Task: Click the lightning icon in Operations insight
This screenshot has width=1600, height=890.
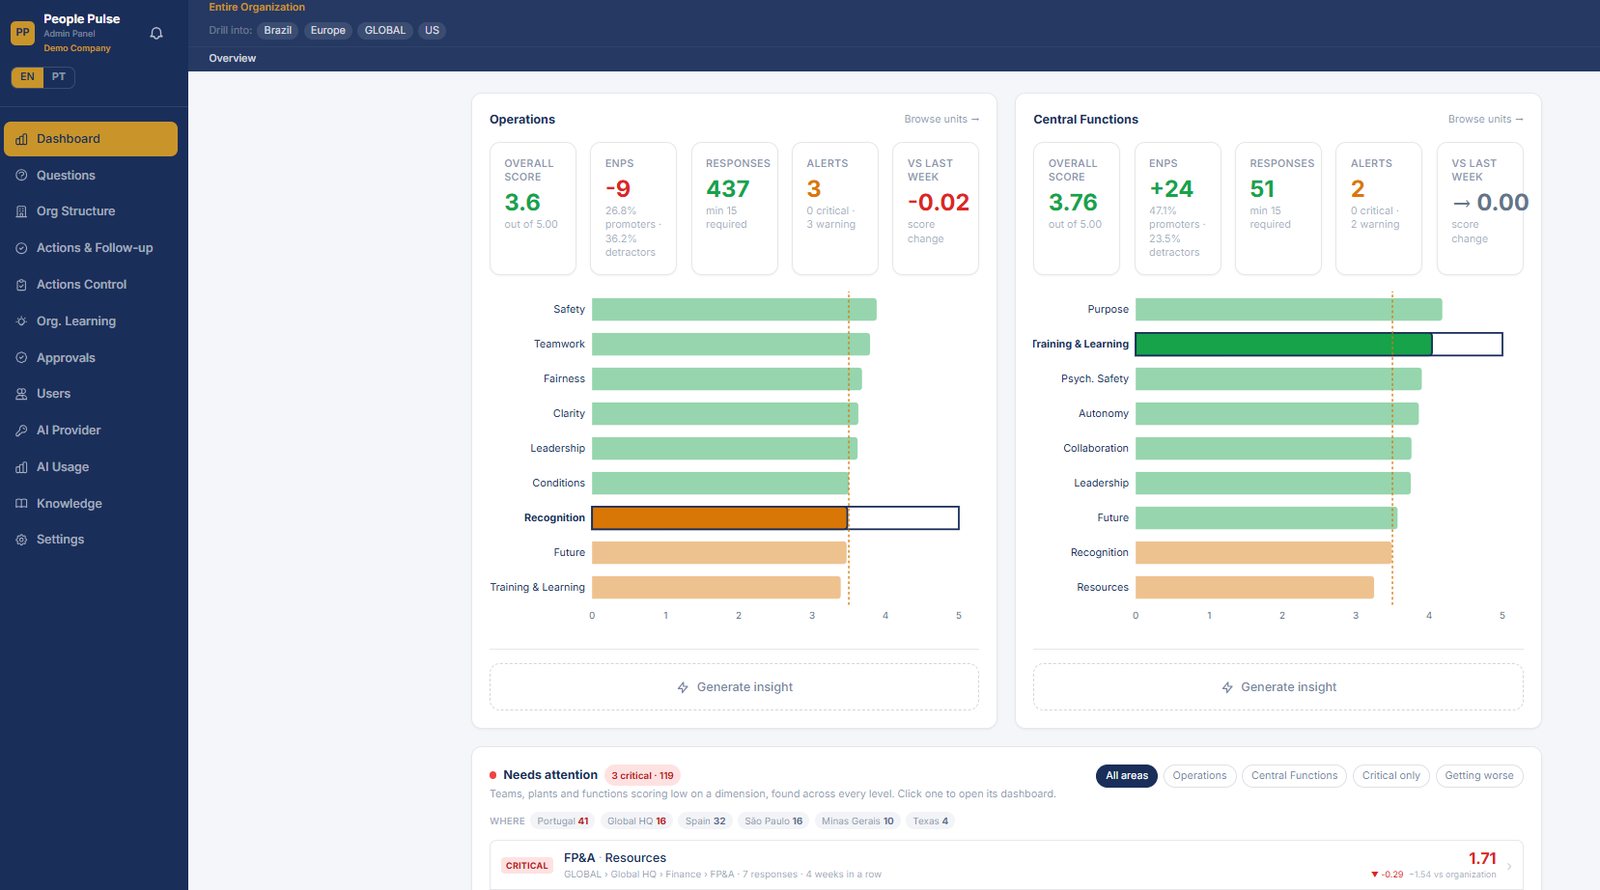Action: tap(683, 688)
